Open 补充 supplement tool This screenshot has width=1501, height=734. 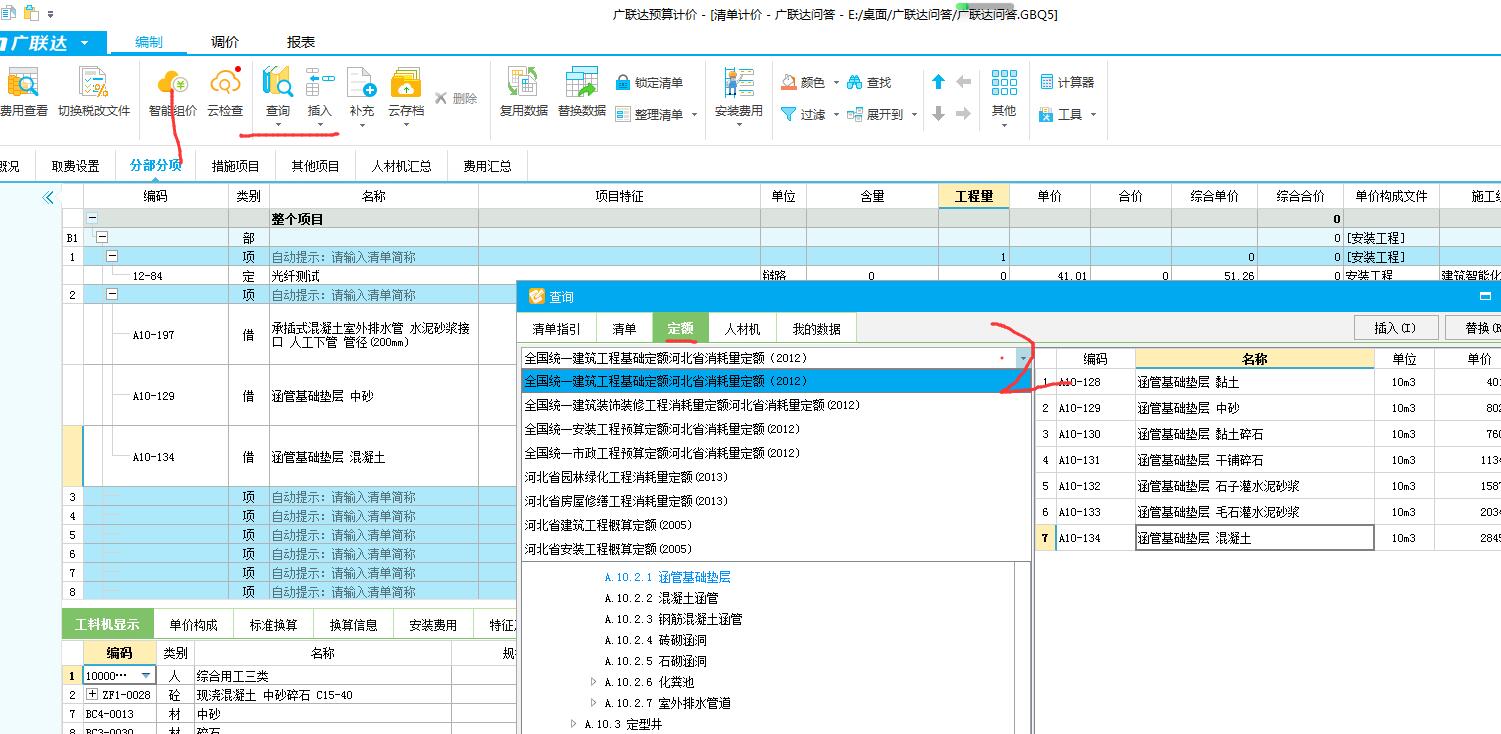362,96
